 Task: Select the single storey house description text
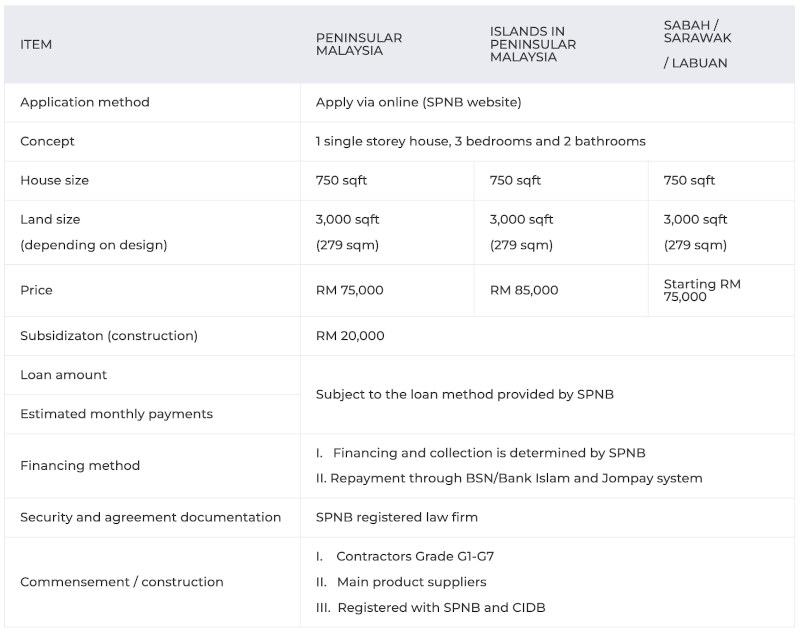point(480,141)
